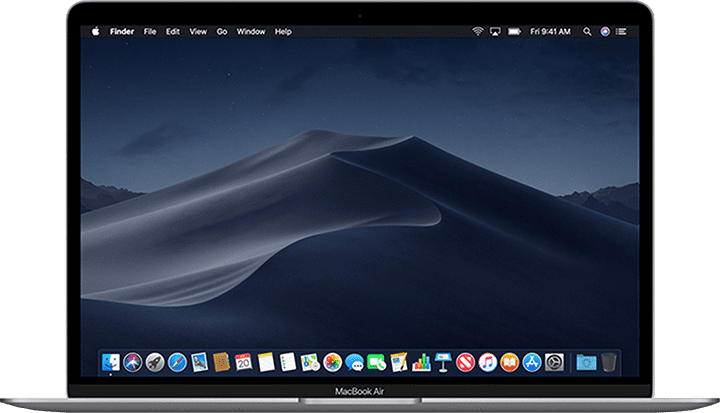720x413 pixels.
Task: Open Launchpad rocket icon
Action: pyautogui.click(x=154, y=361)
